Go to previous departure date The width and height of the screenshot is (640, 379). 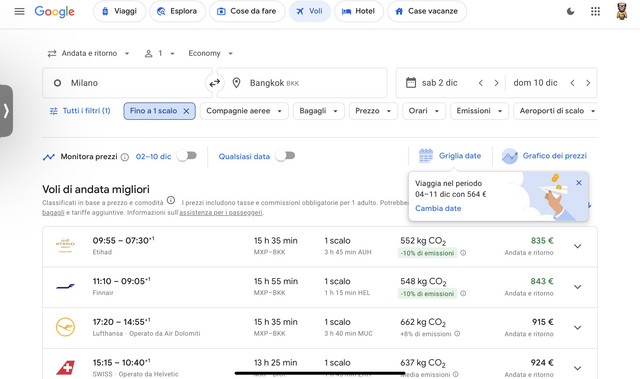[481, 83]
